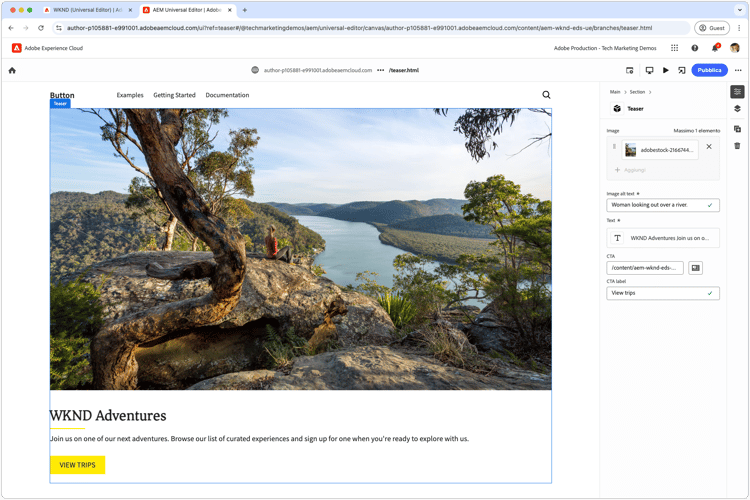
Task: Click the Getting Started nav link
Action: [174, 95]
